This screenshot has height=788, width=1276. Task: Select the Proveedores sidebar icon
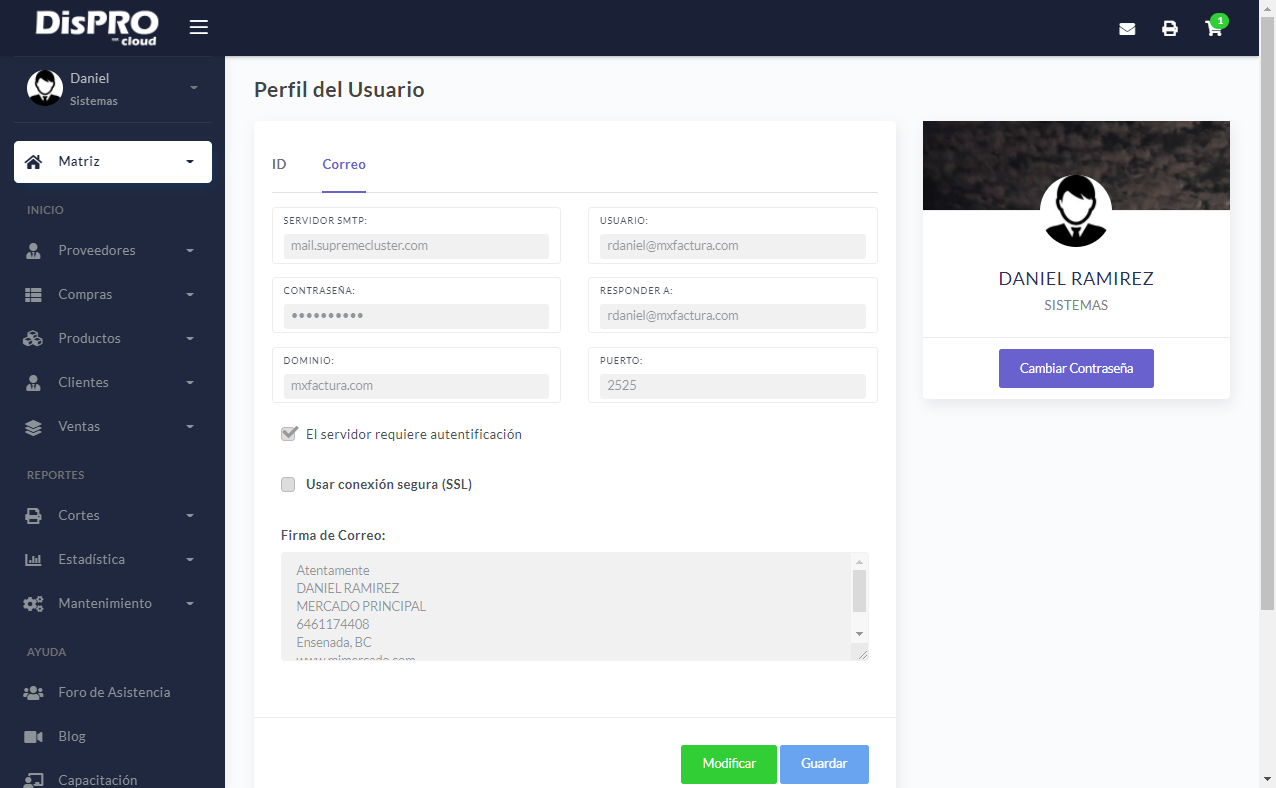tap(31, 250)
